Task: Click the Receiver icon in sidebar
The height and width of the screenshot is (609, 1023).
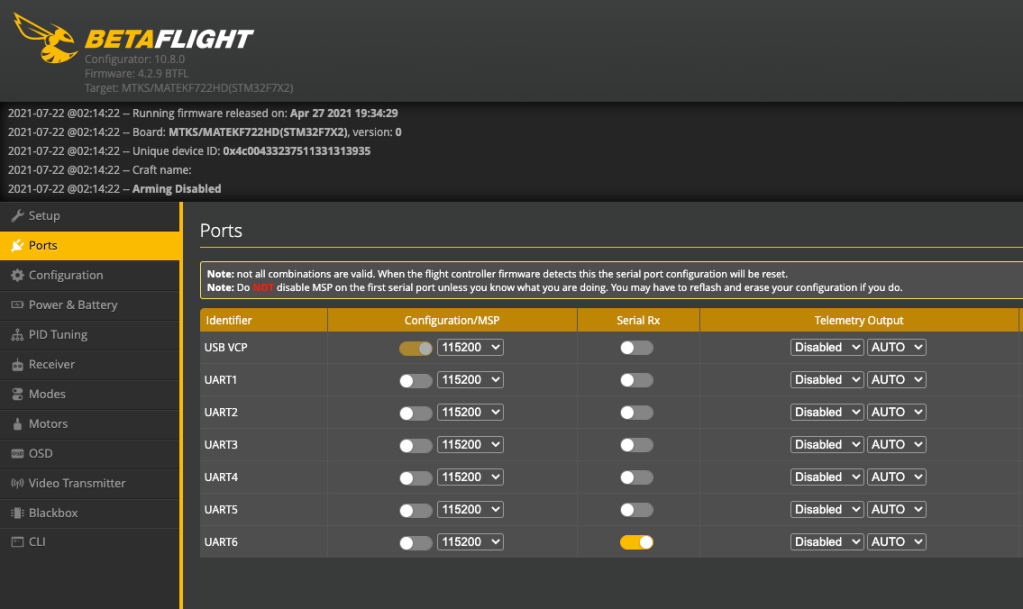Action: (x=17, y=365)
